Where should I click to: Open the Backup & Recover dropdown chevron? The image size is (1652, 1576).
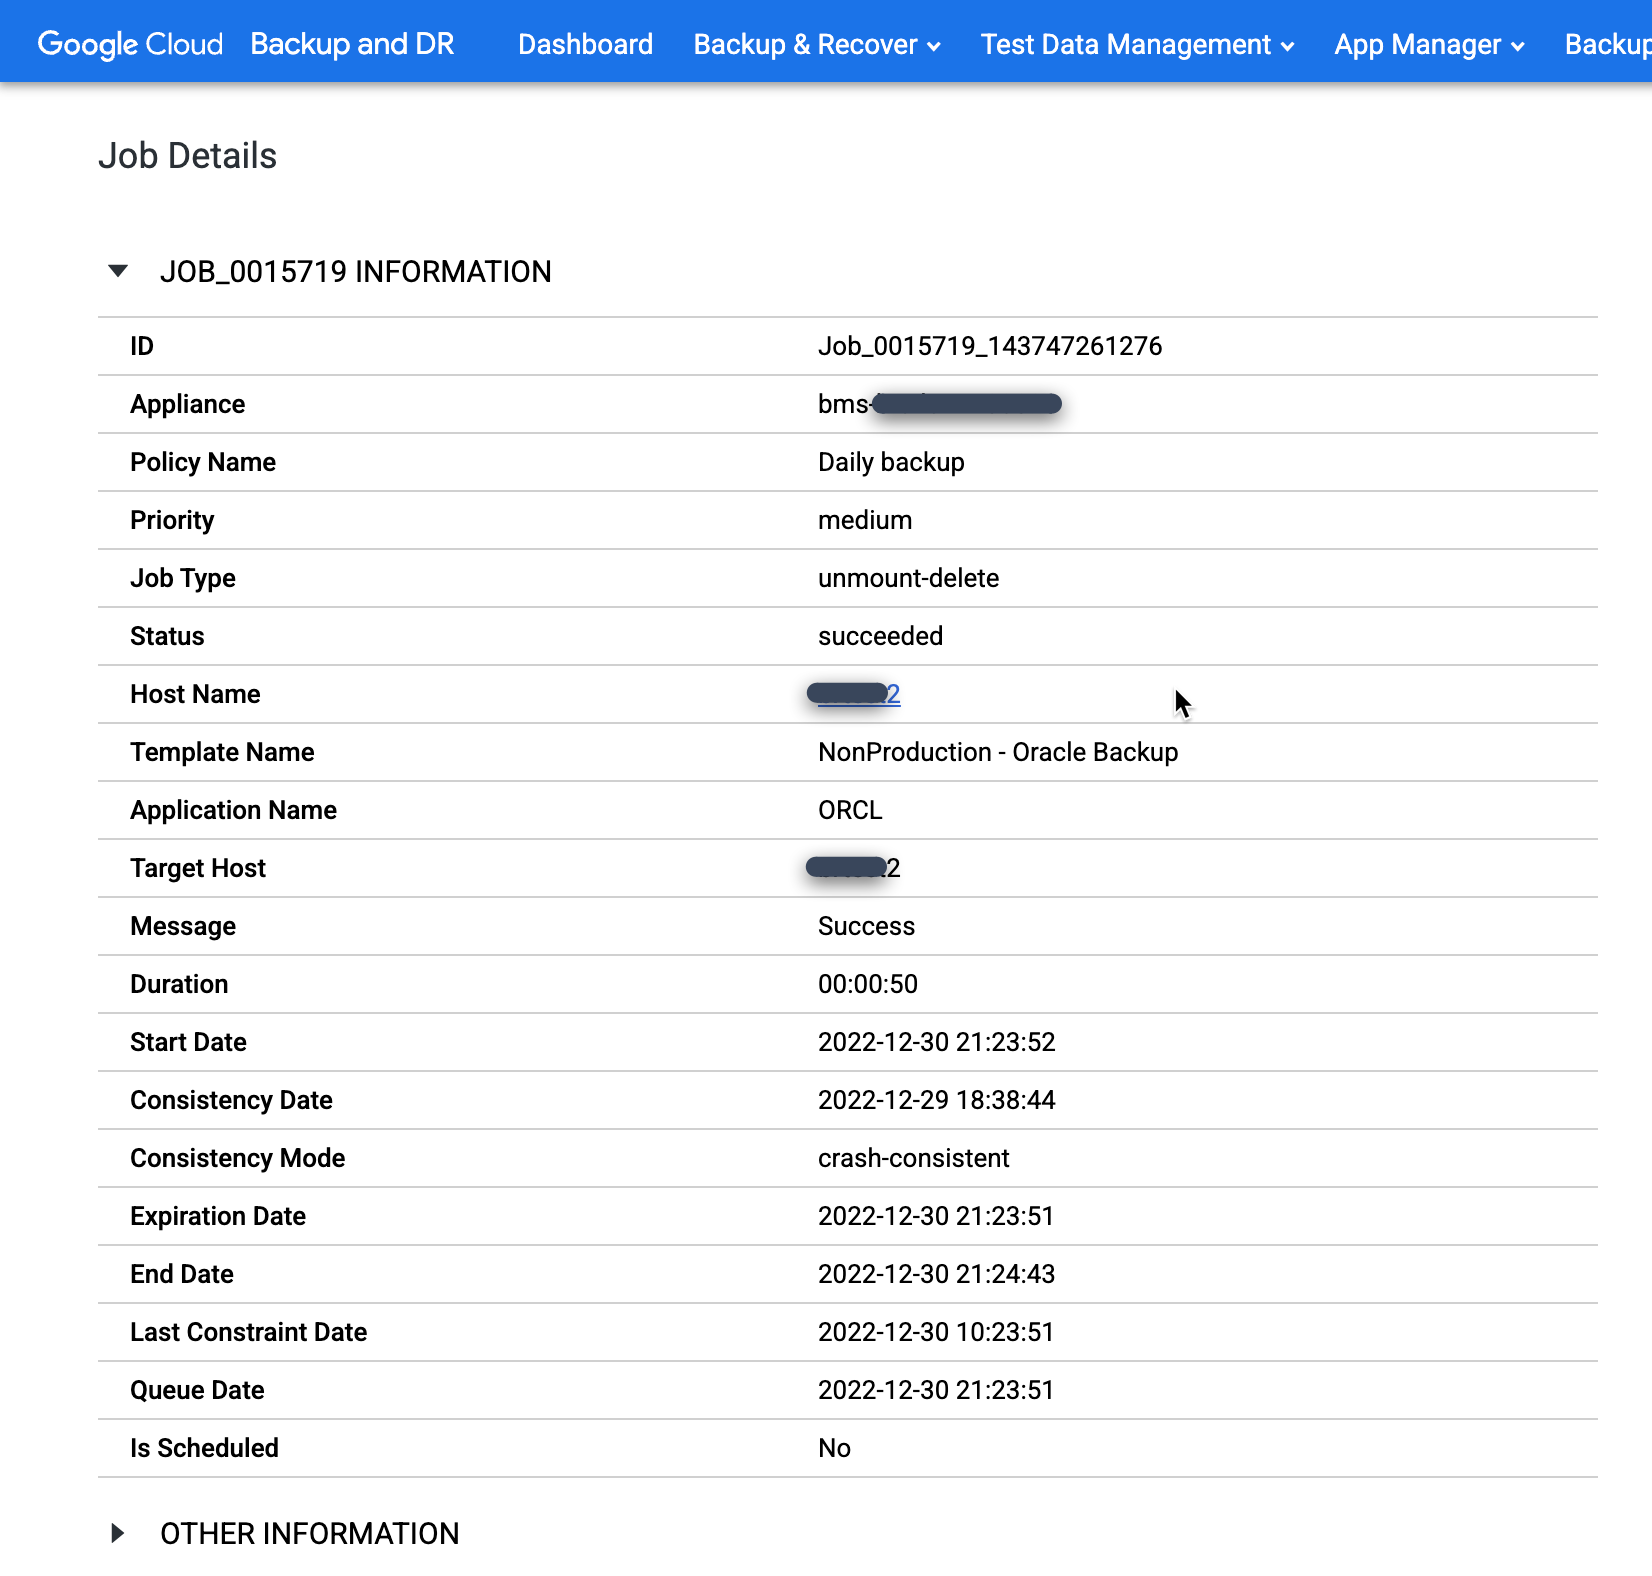pyautogui.click(x=935, y=46)
